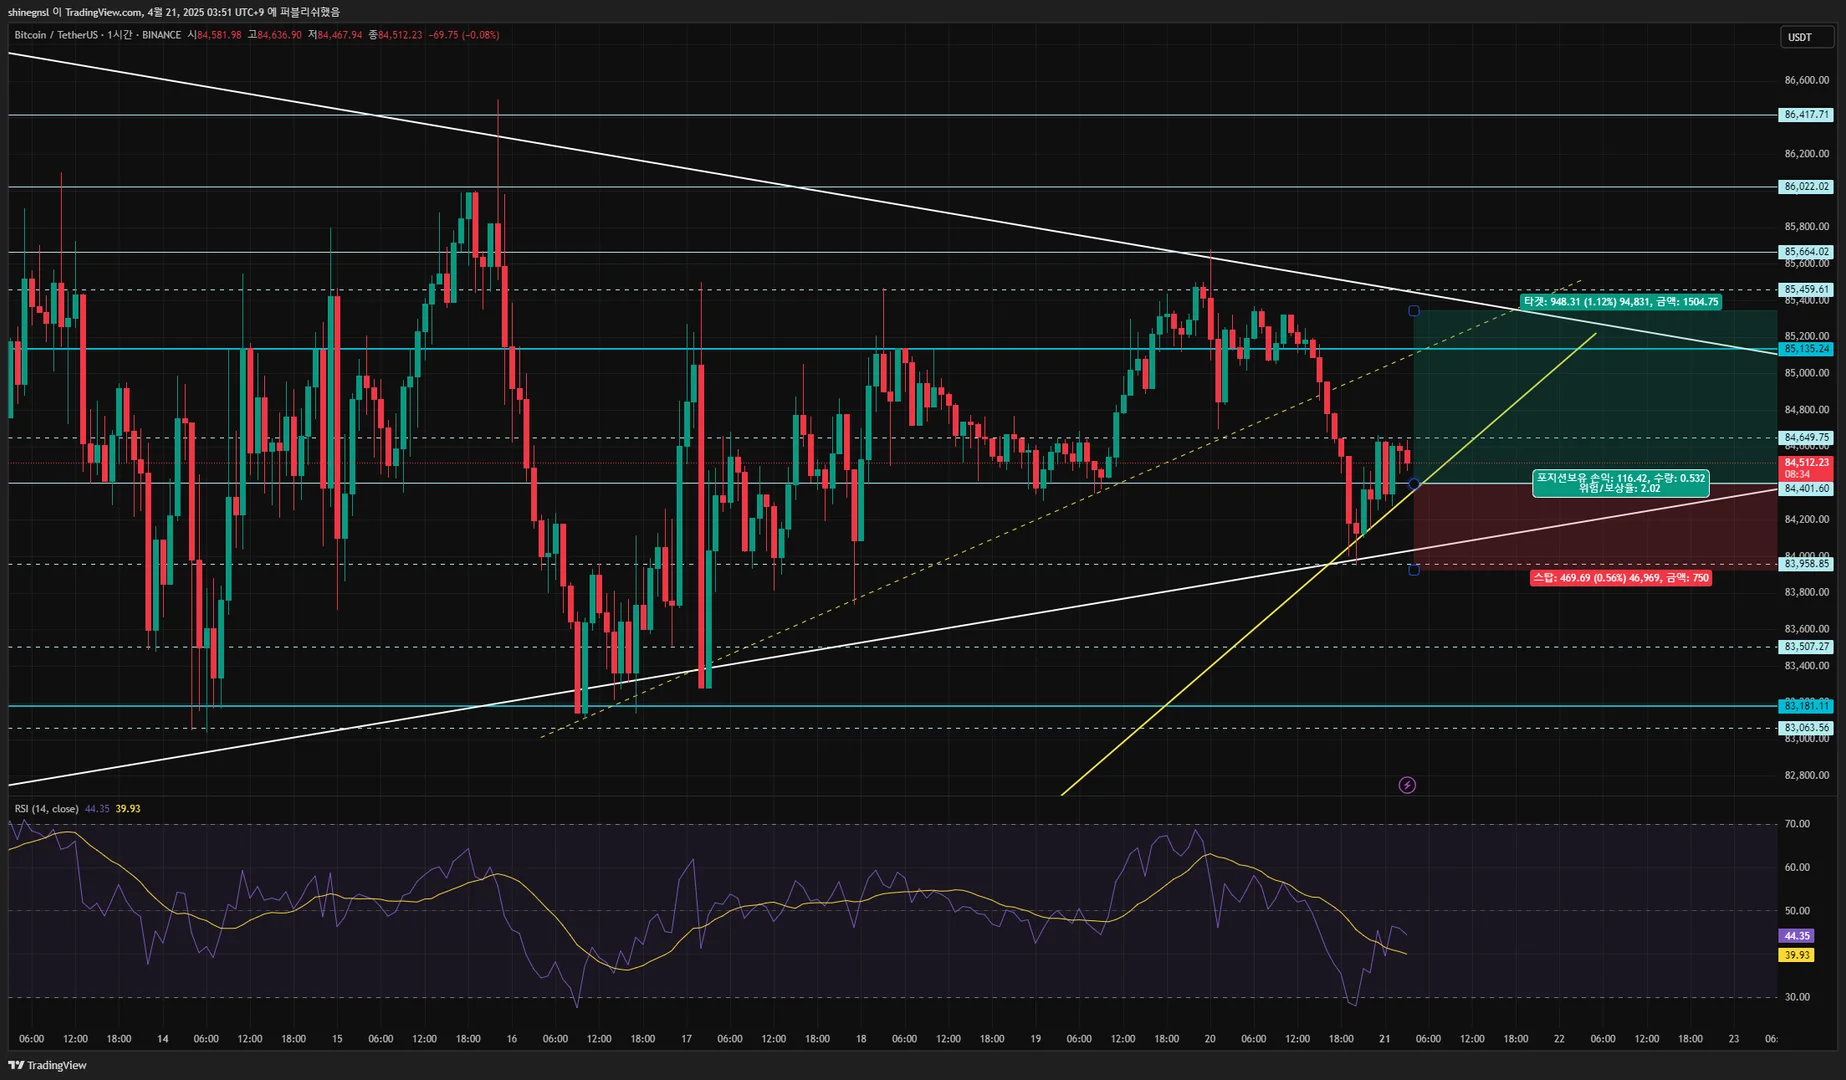Open the USDT currency selector
1846x1080 pixels.
1806,37
